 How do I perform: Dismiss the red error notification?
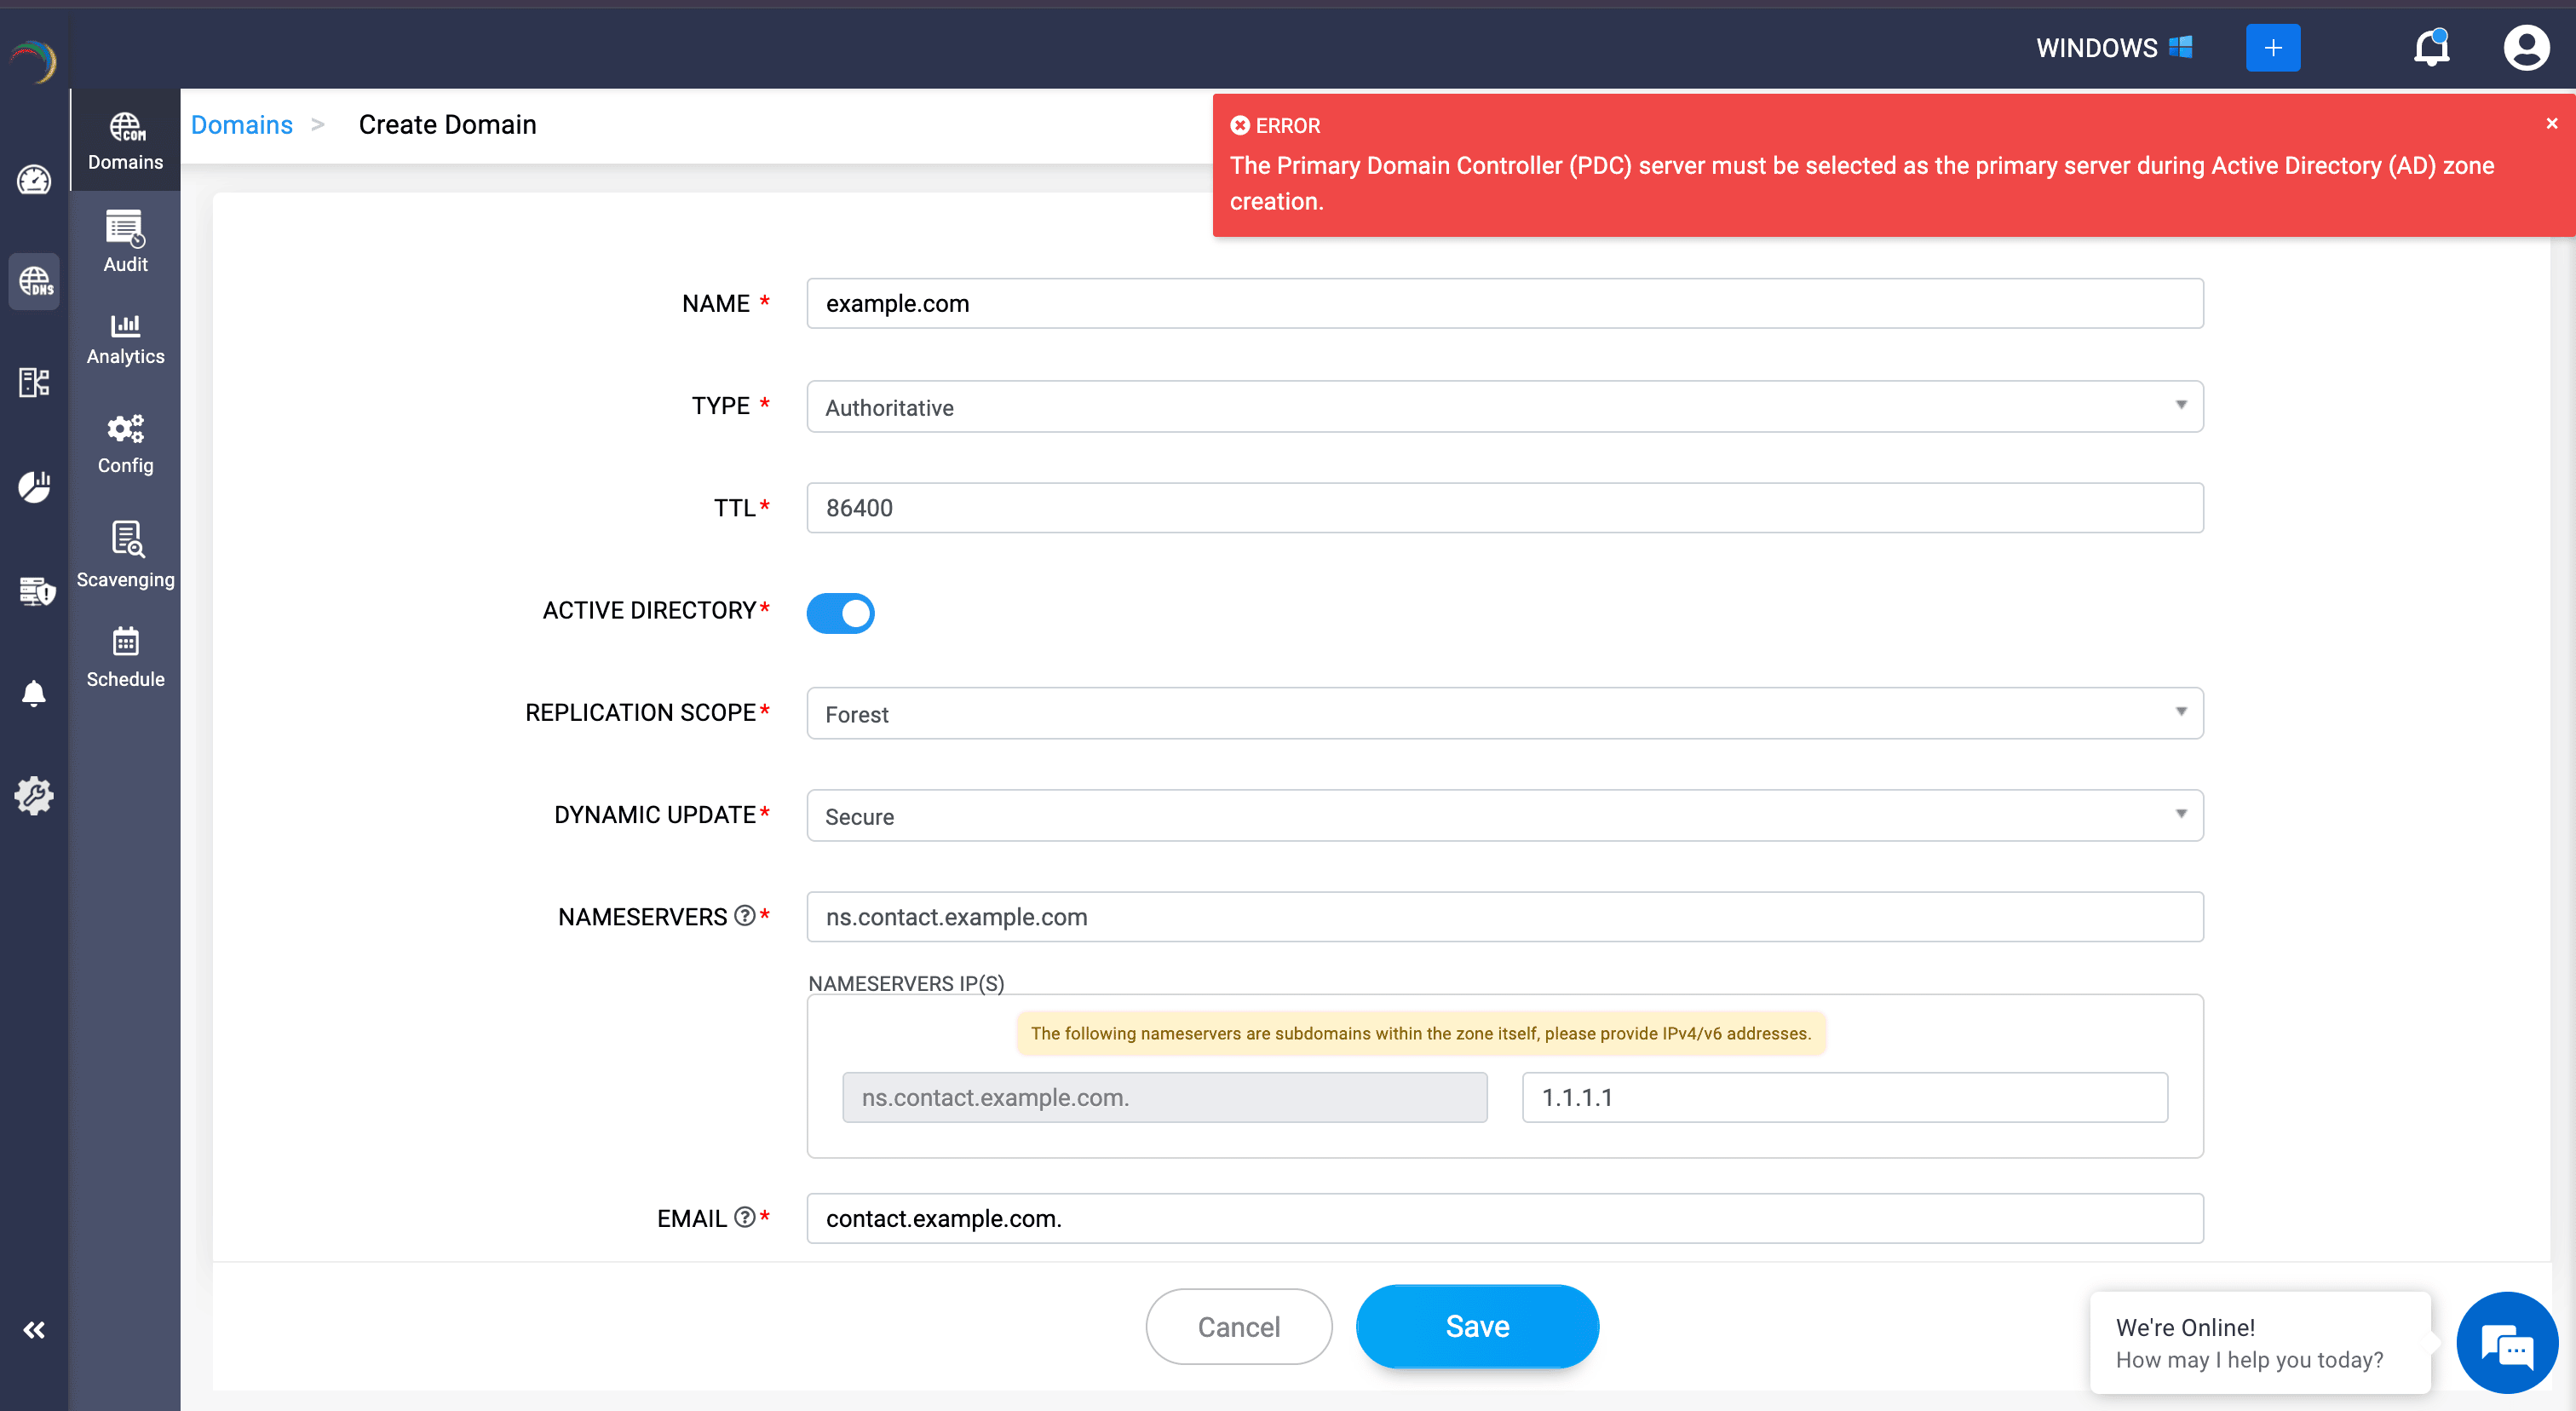coord(2551,124)
